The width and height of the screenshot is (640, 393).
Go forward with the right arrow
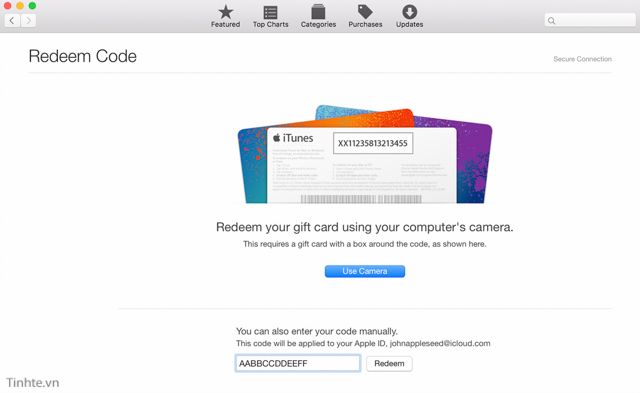click(x=28, y=20)
